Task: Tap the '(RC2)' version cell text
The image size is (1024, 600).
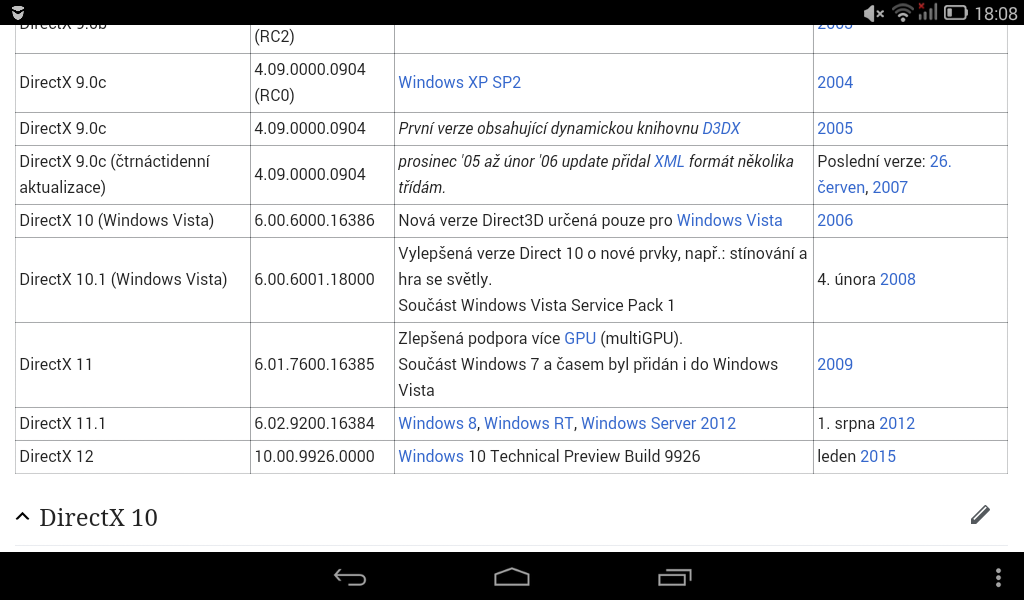Action: pyautogui.click(x=274, y=37)
